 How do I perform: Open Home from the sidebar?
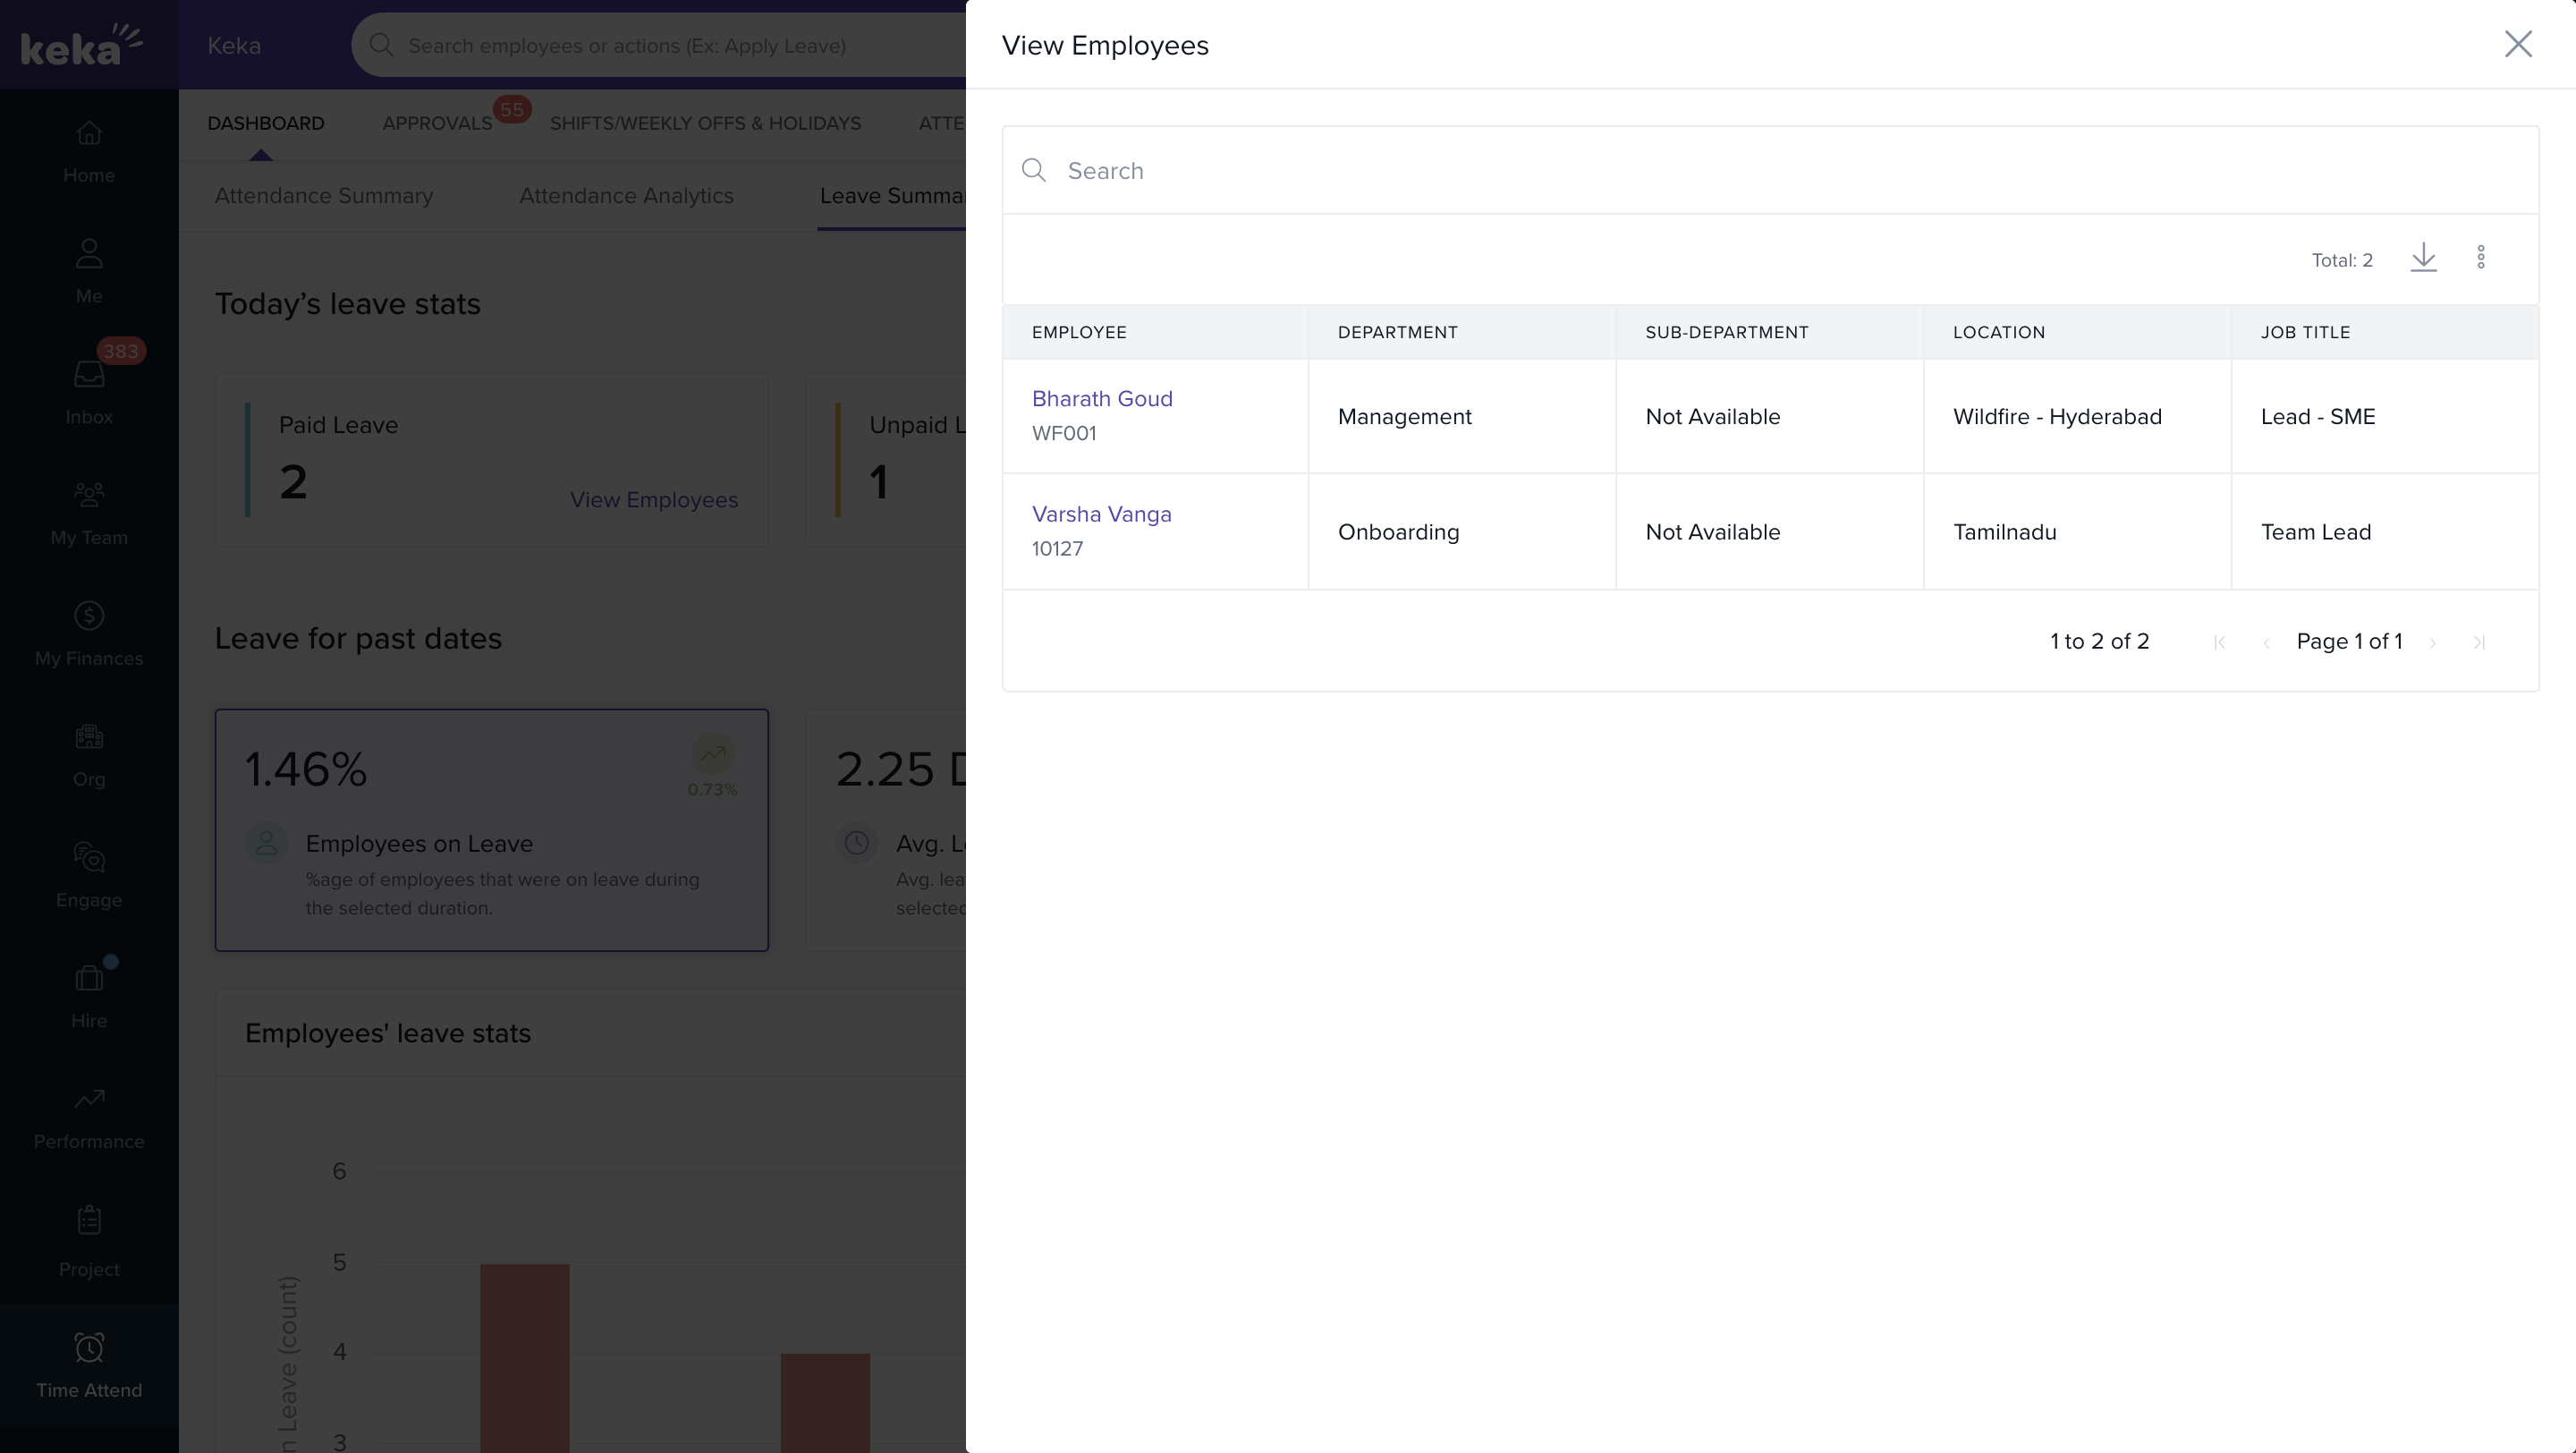pyautogui.click(x=89, y=151)
